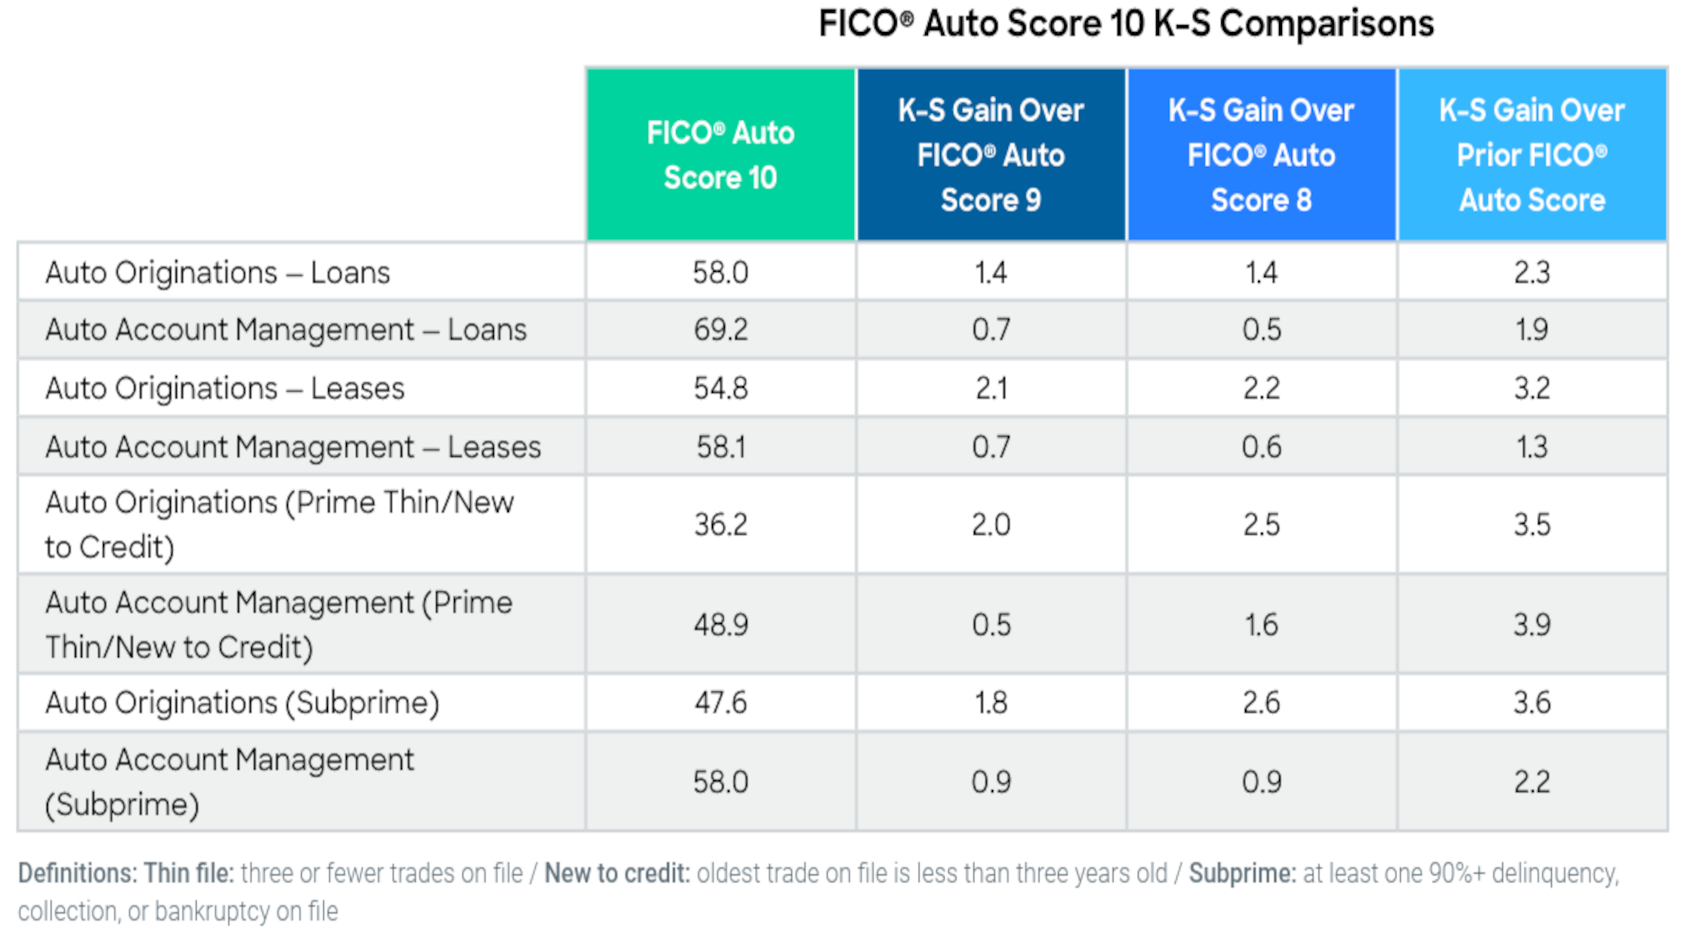Select the "Auto Account Management – Leases" row label

pos(292,447)
